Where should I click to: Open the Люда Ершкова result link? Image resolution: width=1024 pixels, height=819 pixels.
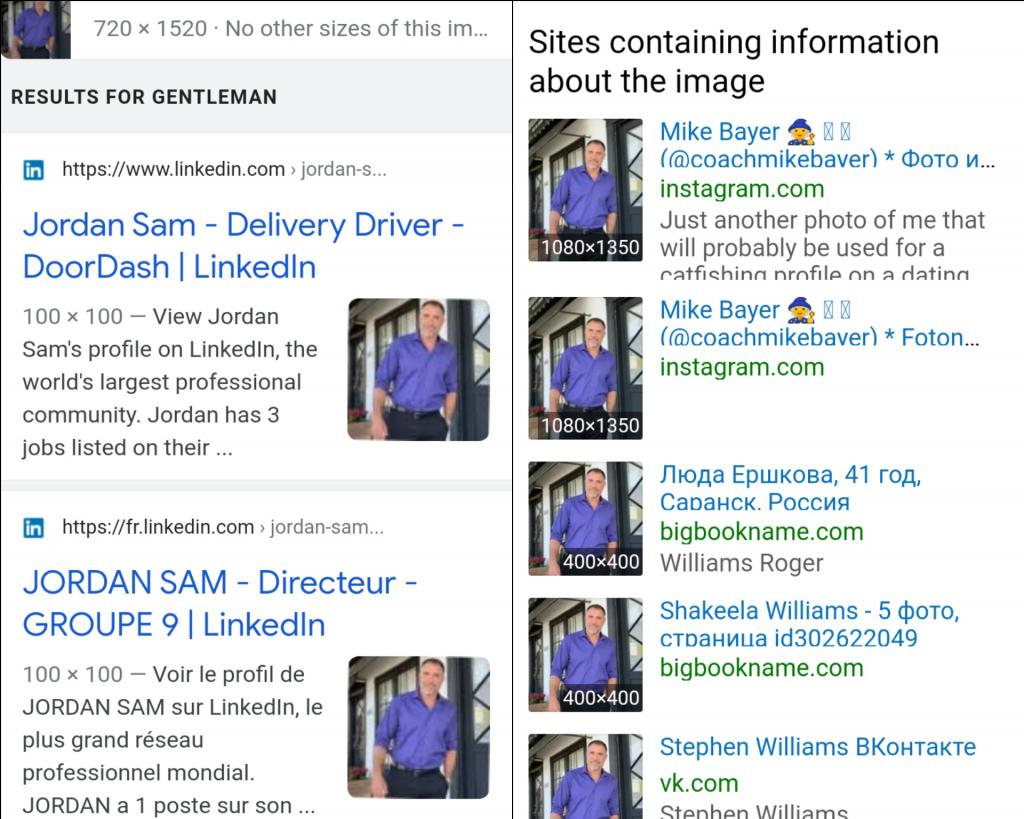(x=790, y=487)
